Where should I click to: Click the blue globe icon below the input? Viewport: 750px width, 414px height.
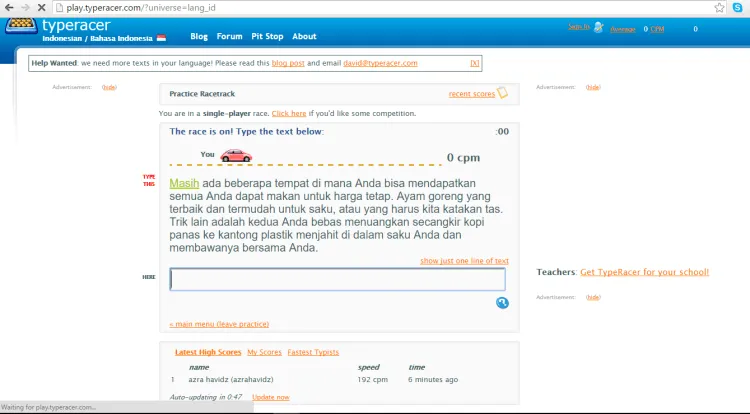click(x=502, y=303)
